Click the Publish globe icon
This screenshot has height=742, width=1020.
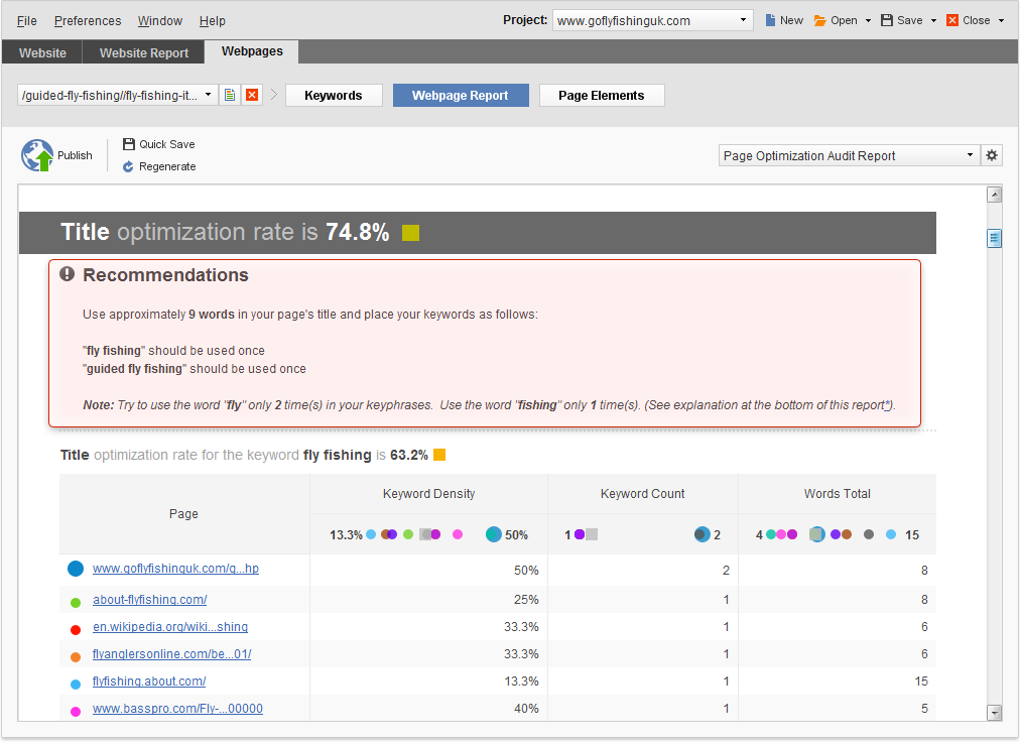coord(38,154)
